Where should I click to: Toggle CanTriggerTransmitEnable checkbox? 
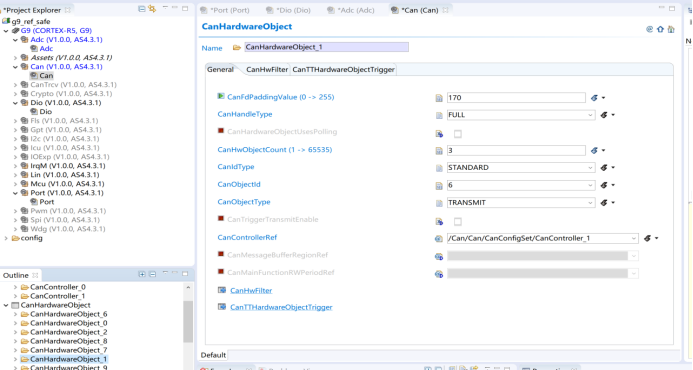pos(458,221)
